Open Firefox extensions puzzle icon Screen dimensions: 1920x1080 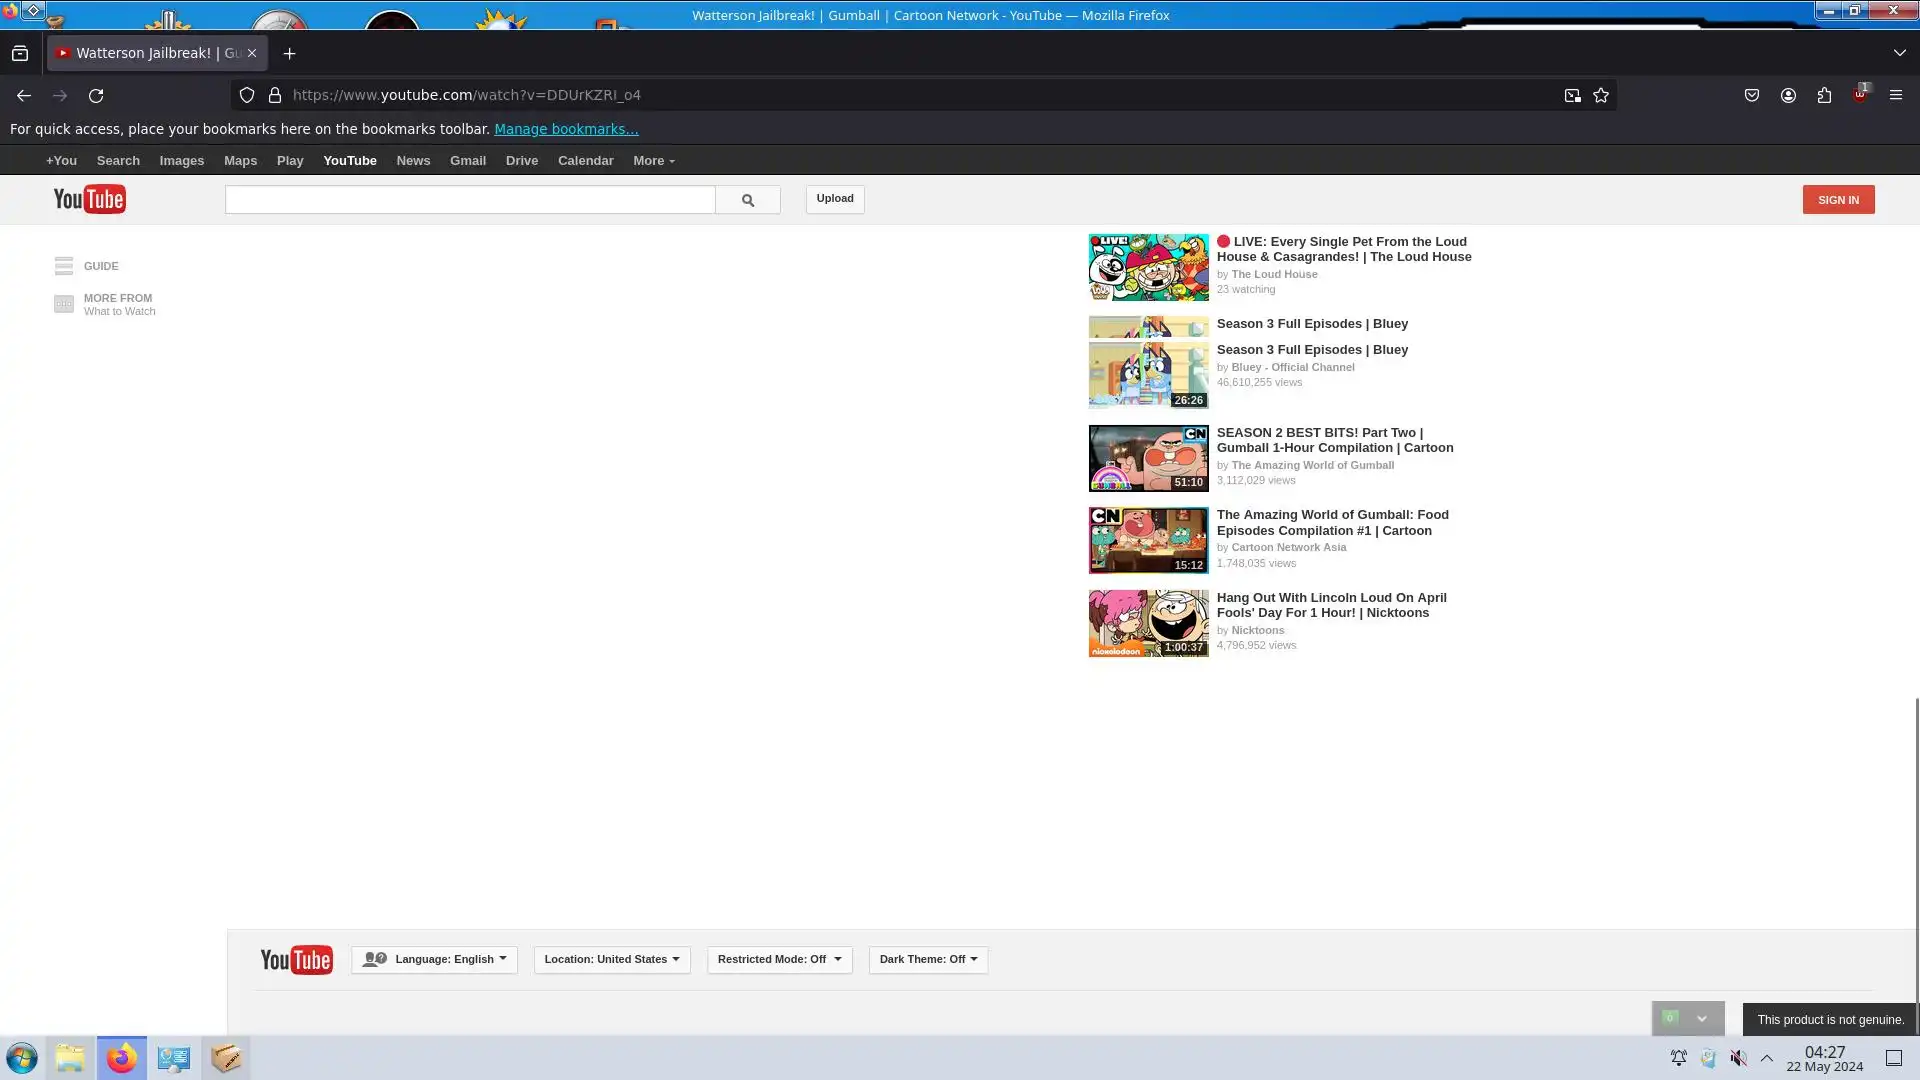[1824, 95]
